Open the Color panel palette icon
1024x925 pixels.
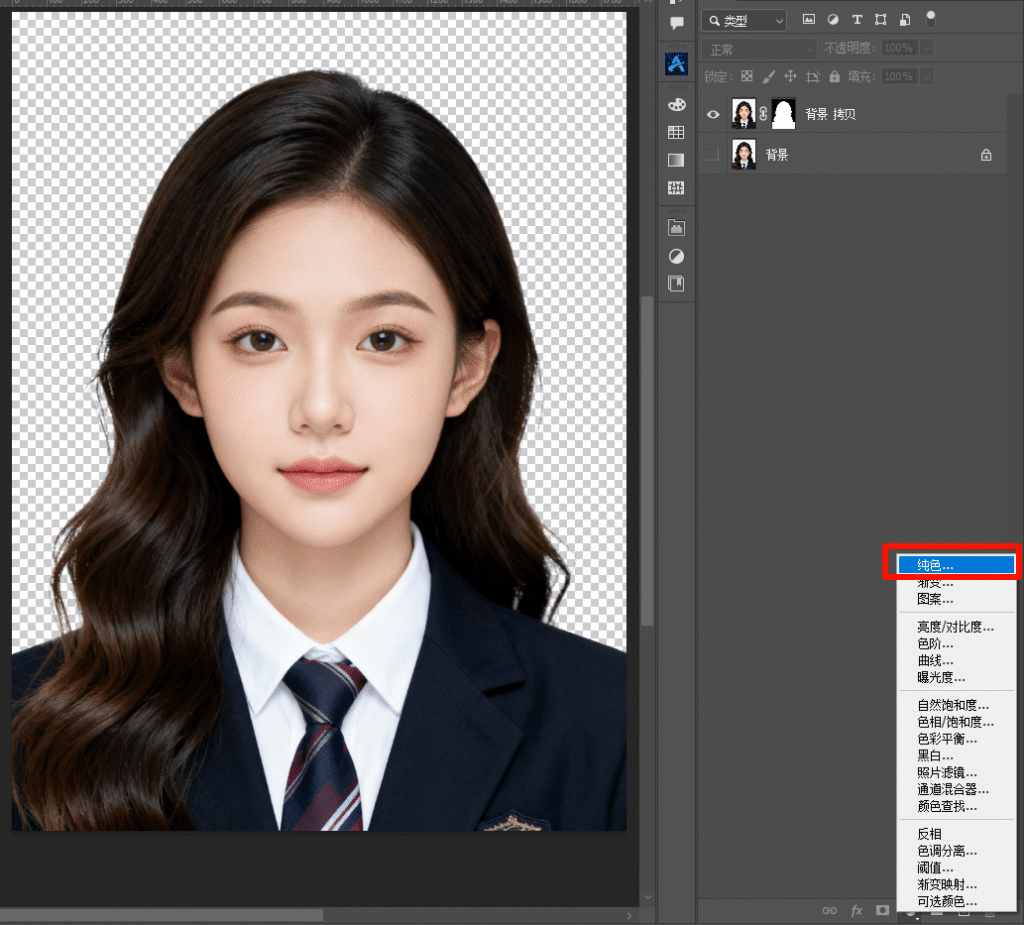pos(676,104)
